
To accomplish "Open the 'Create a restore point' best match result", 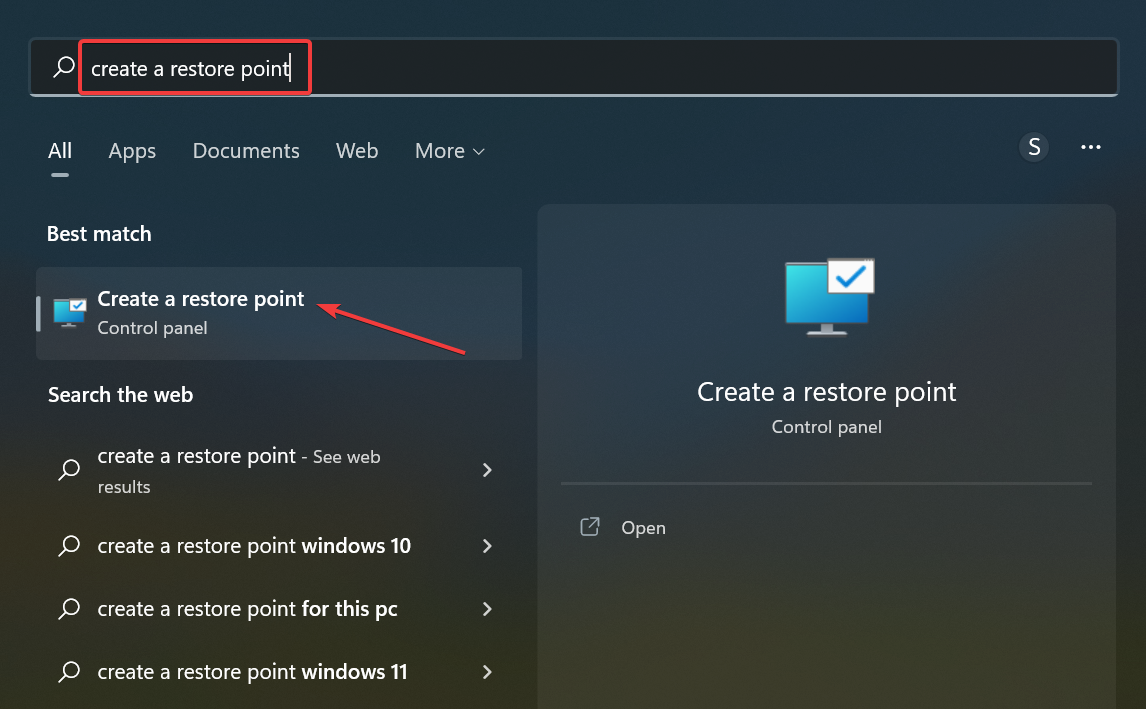I will point(279,313).
